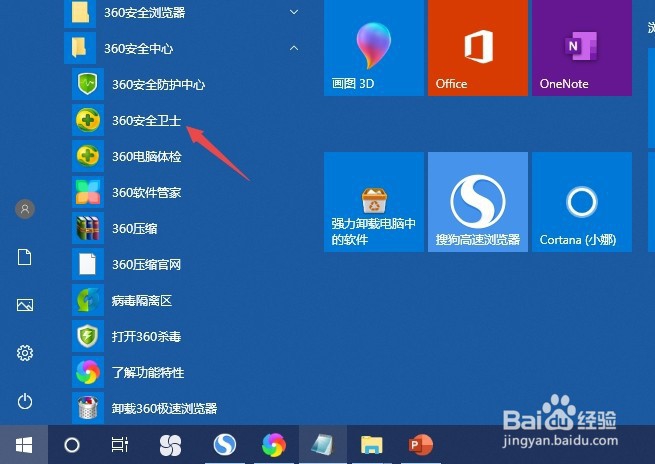Open notepad app on taskbar
655x464 pixels.
(322, 445)
